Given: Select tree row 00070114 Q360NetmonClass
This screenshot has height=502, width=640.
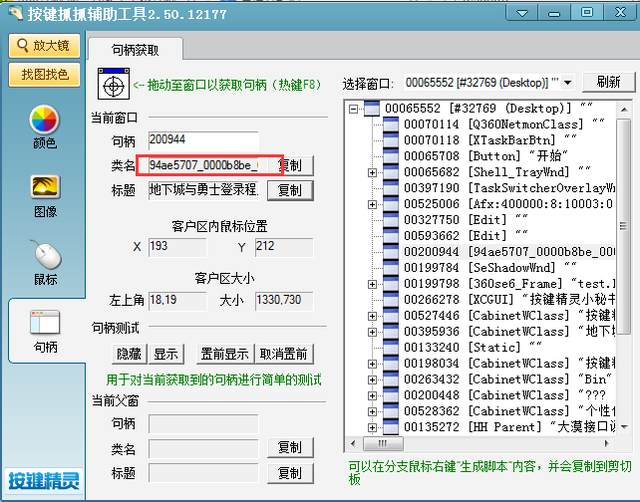Looking at the screenshot, I should click(504, 124).
